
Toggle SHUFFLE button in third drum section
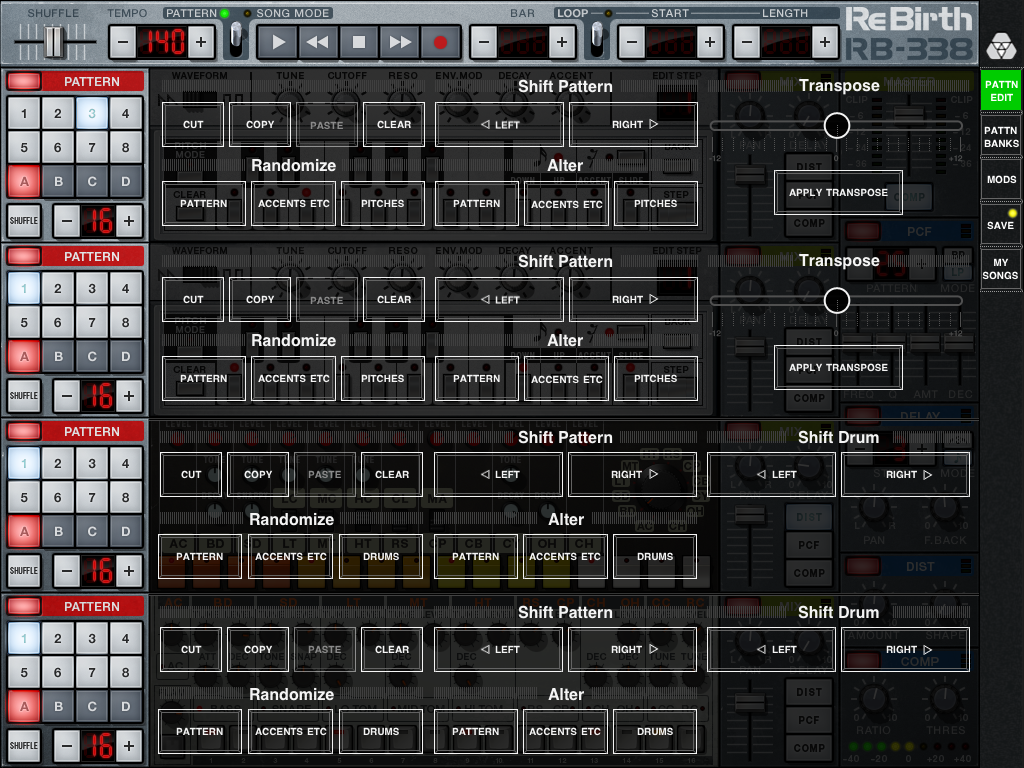[x=24, y=571]
